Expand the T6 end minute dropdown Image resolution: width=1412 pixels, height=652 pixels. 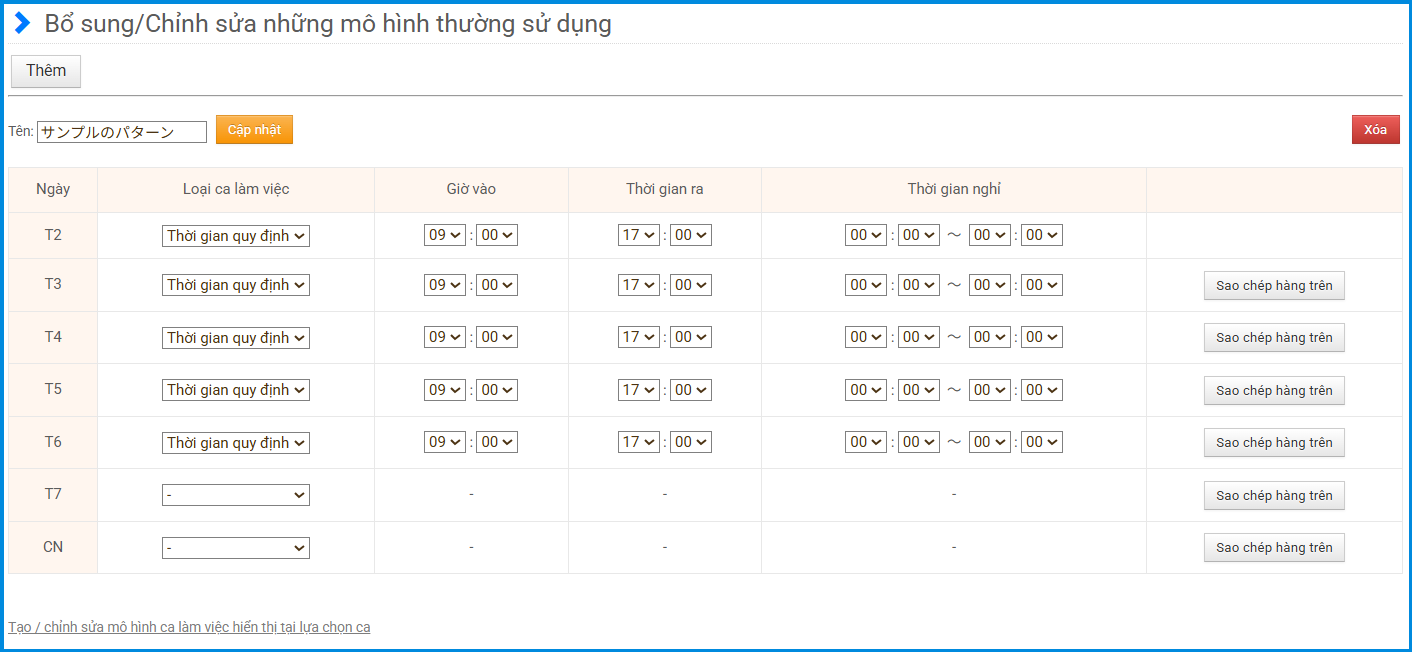pos(690,443)
